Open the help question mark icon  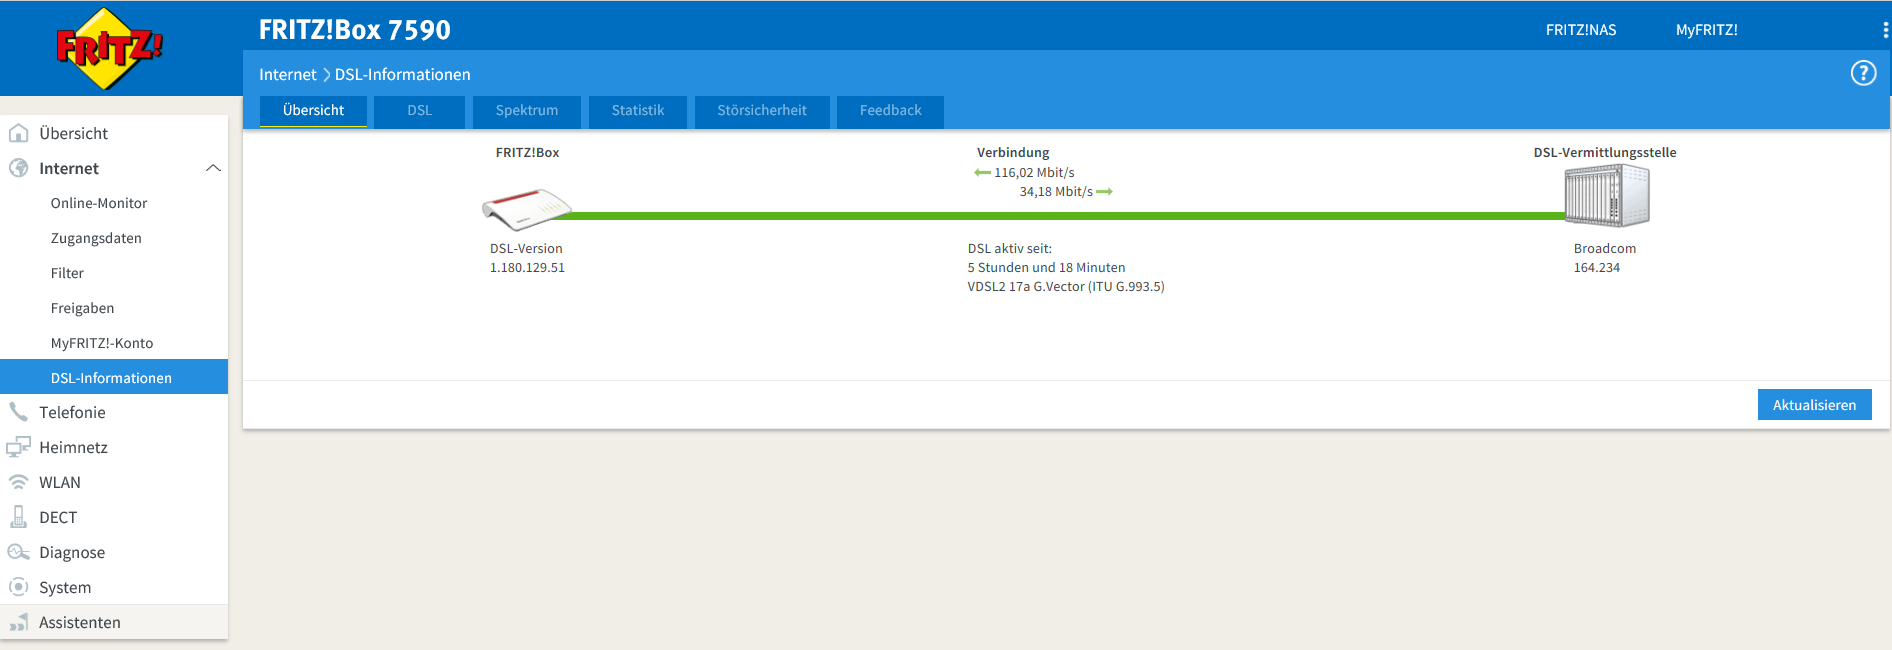point(1863,73)
